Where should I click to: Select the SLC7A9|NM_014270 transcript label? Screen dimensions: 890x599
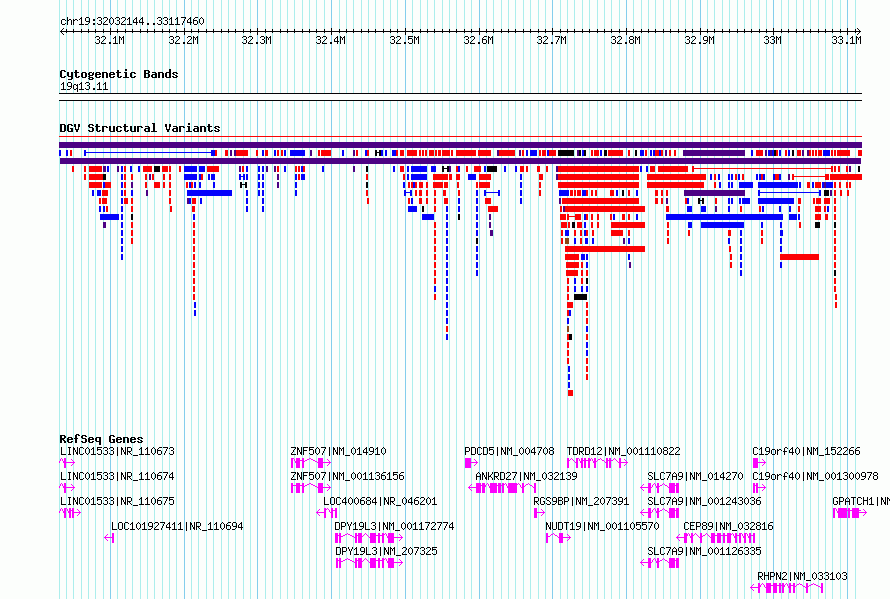point(695,476)
